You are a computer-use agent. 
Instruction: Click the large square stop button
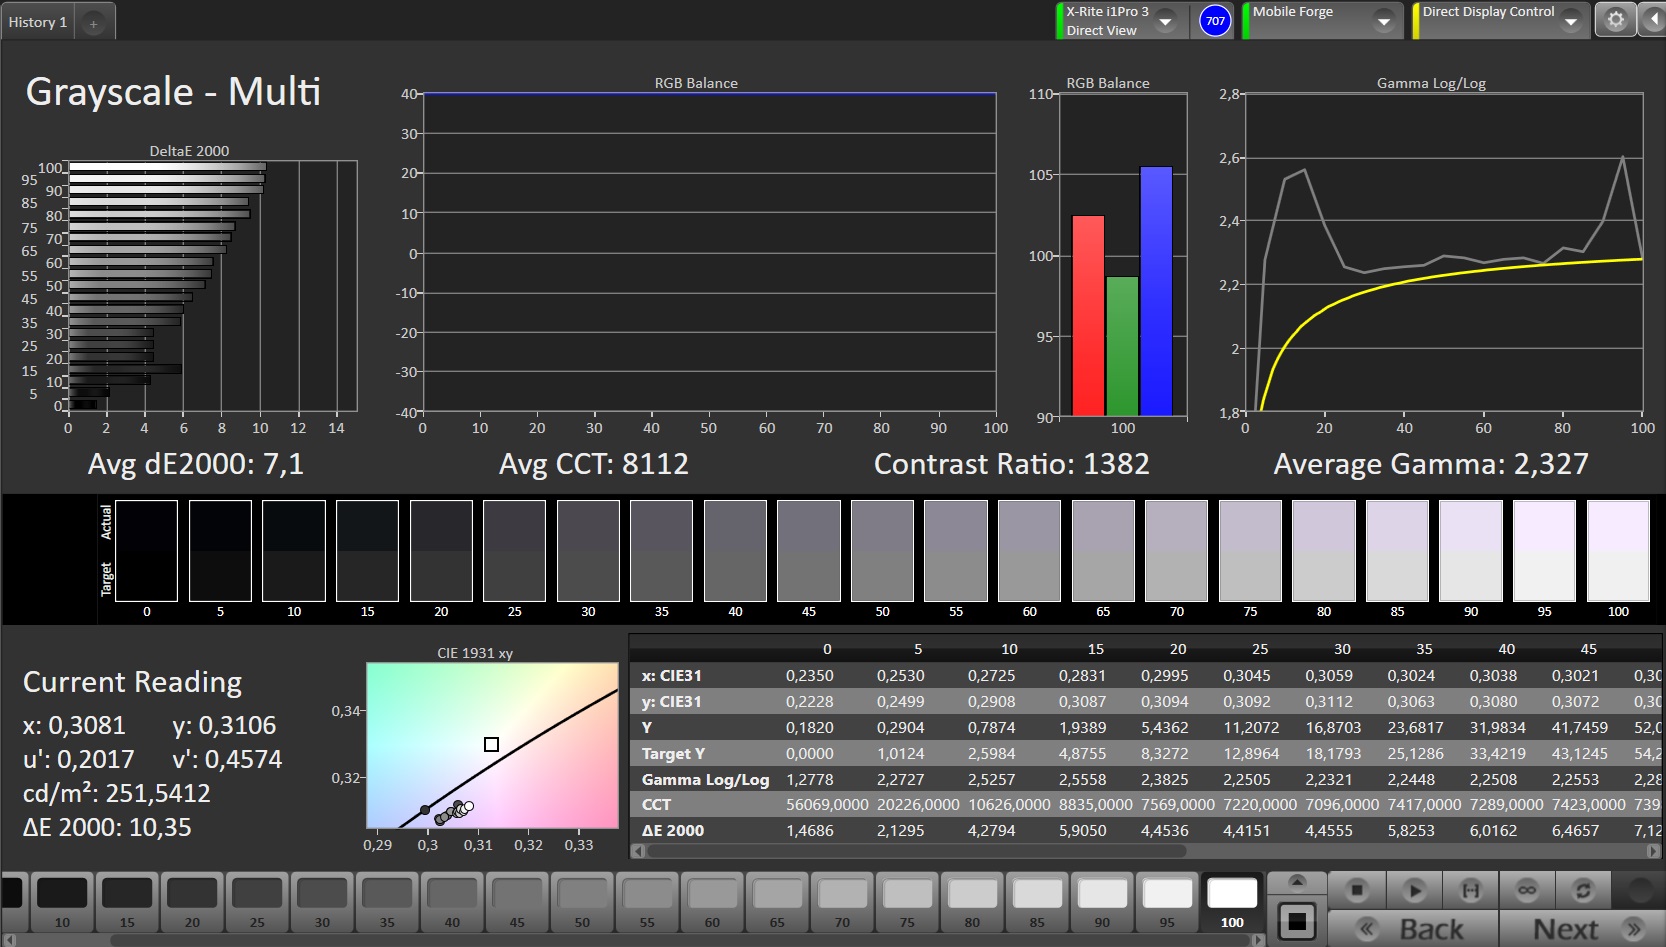pyautogui.click(x=1297, y=921)
